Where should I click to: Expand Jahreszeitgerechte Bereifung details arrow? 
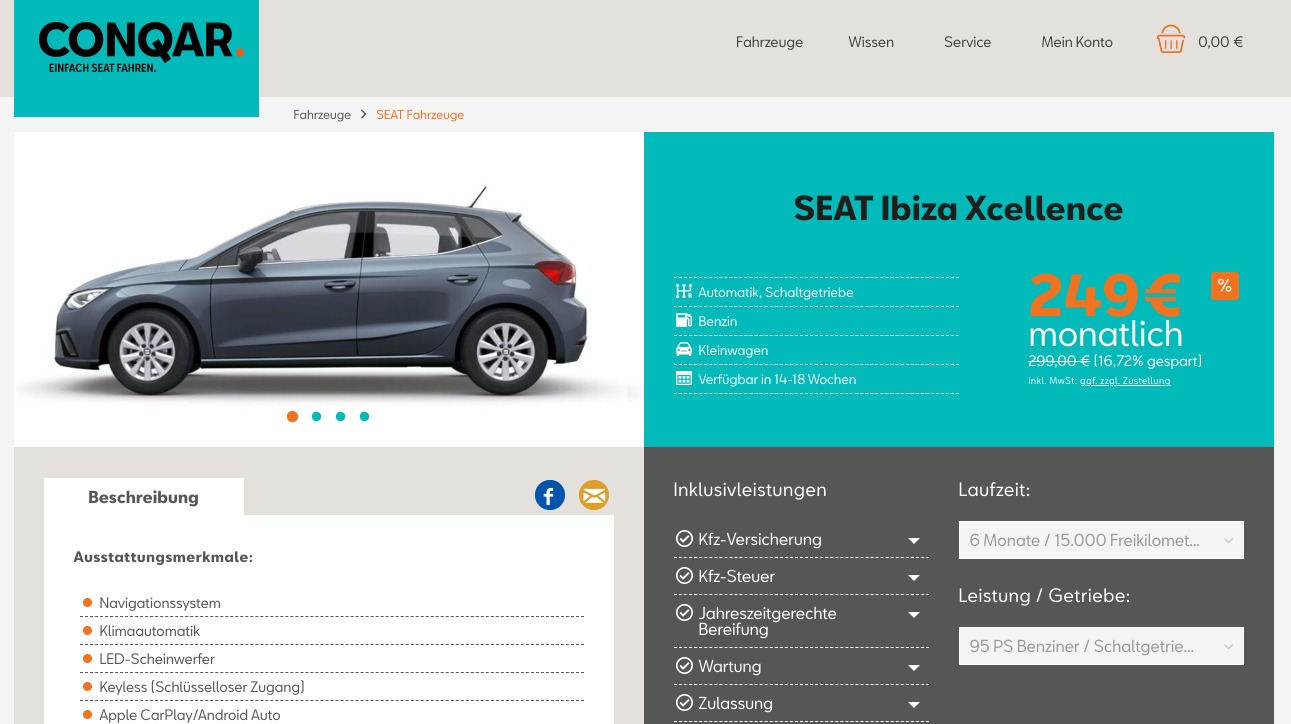coord(913,615)
